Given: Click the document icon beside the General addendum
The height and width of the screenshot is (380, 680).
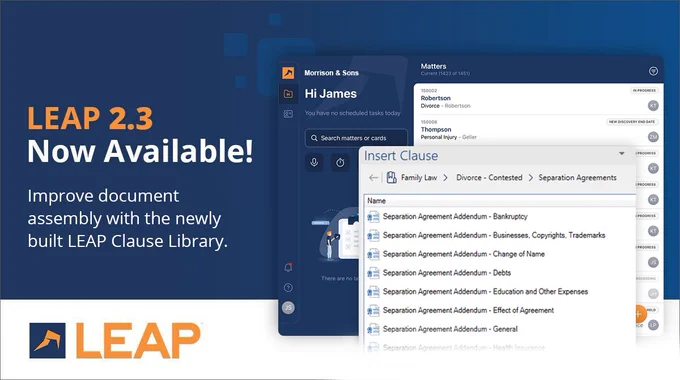Looking at the screenshot, I should 373,329.
